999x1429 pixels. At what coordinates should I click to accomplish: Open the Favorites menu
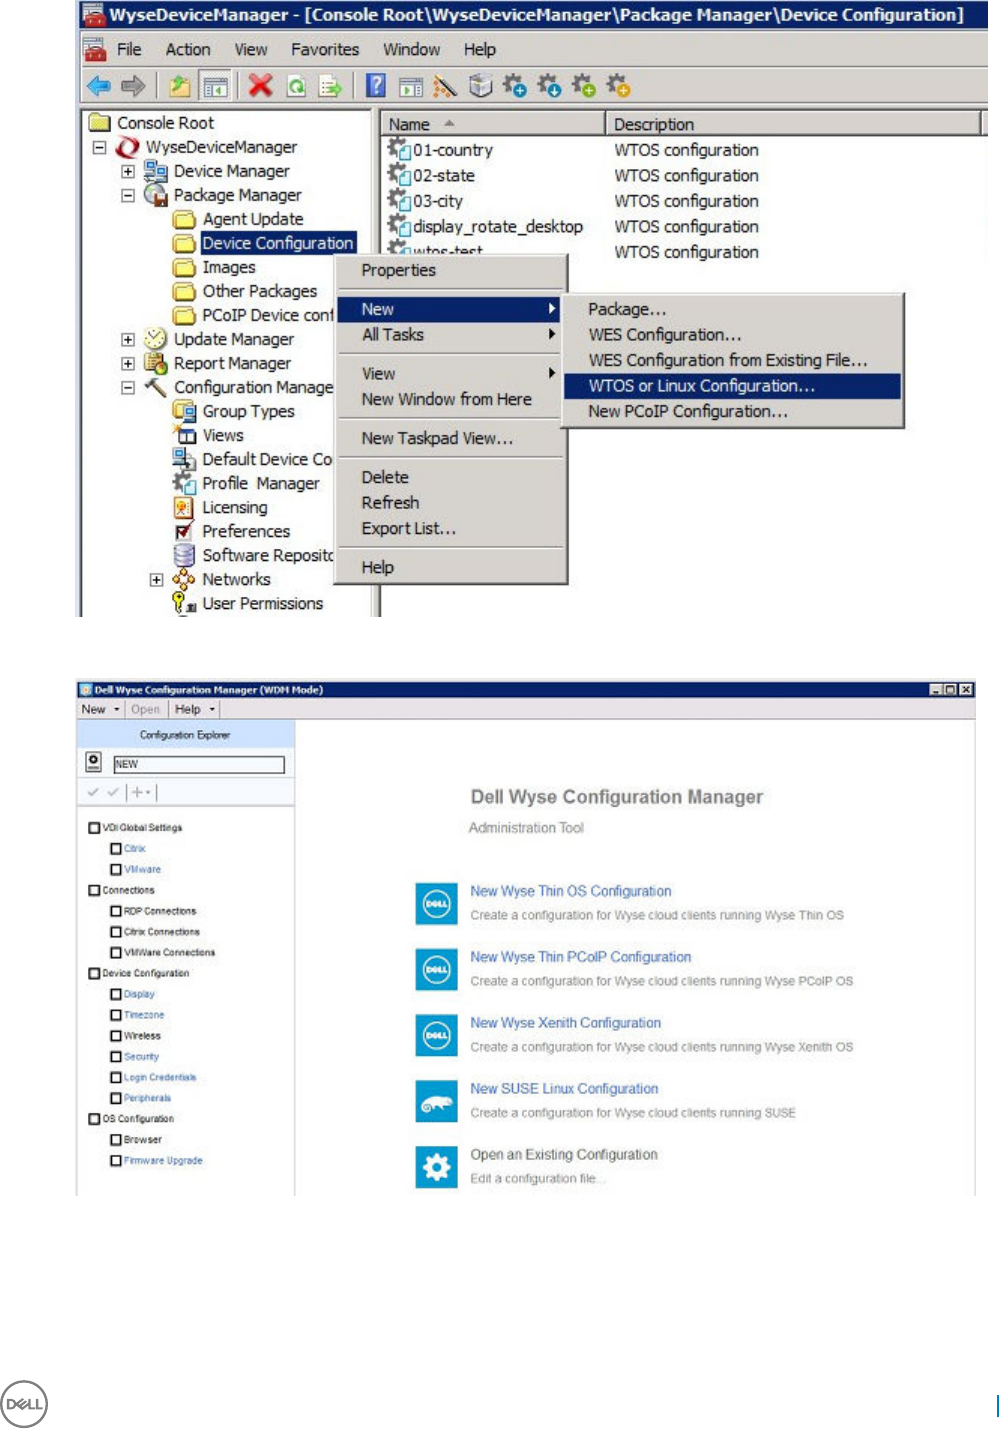[325, 49]
